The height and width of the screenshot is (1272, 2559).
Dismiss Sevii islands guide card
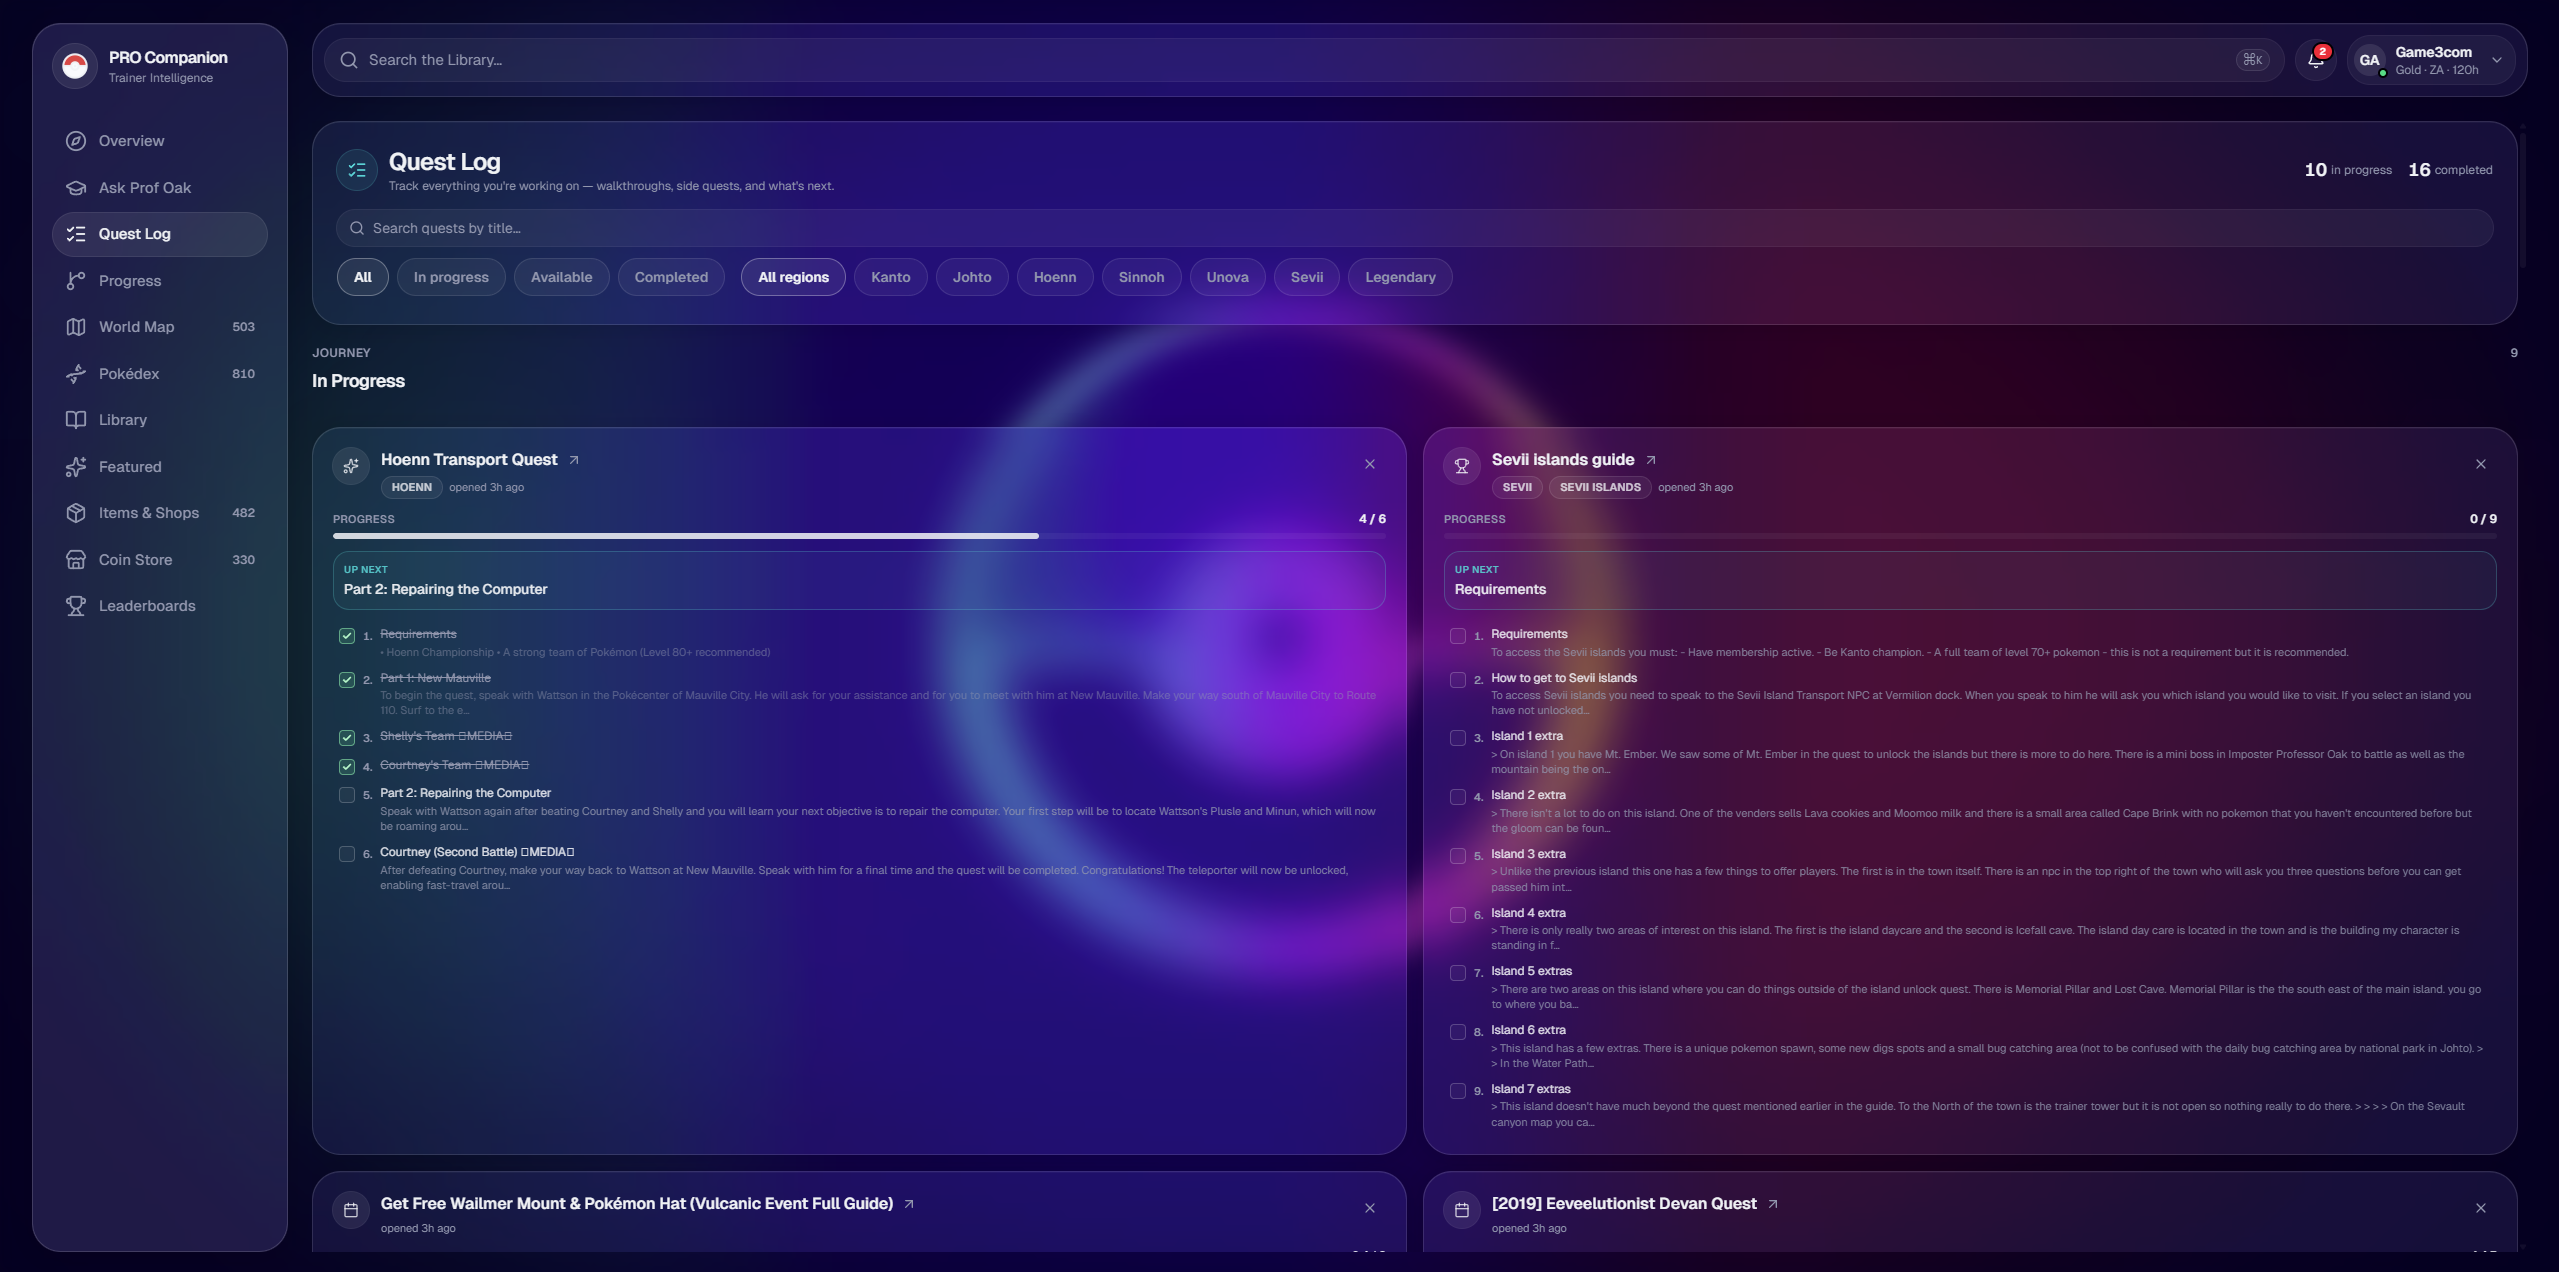coord(2480,464)
